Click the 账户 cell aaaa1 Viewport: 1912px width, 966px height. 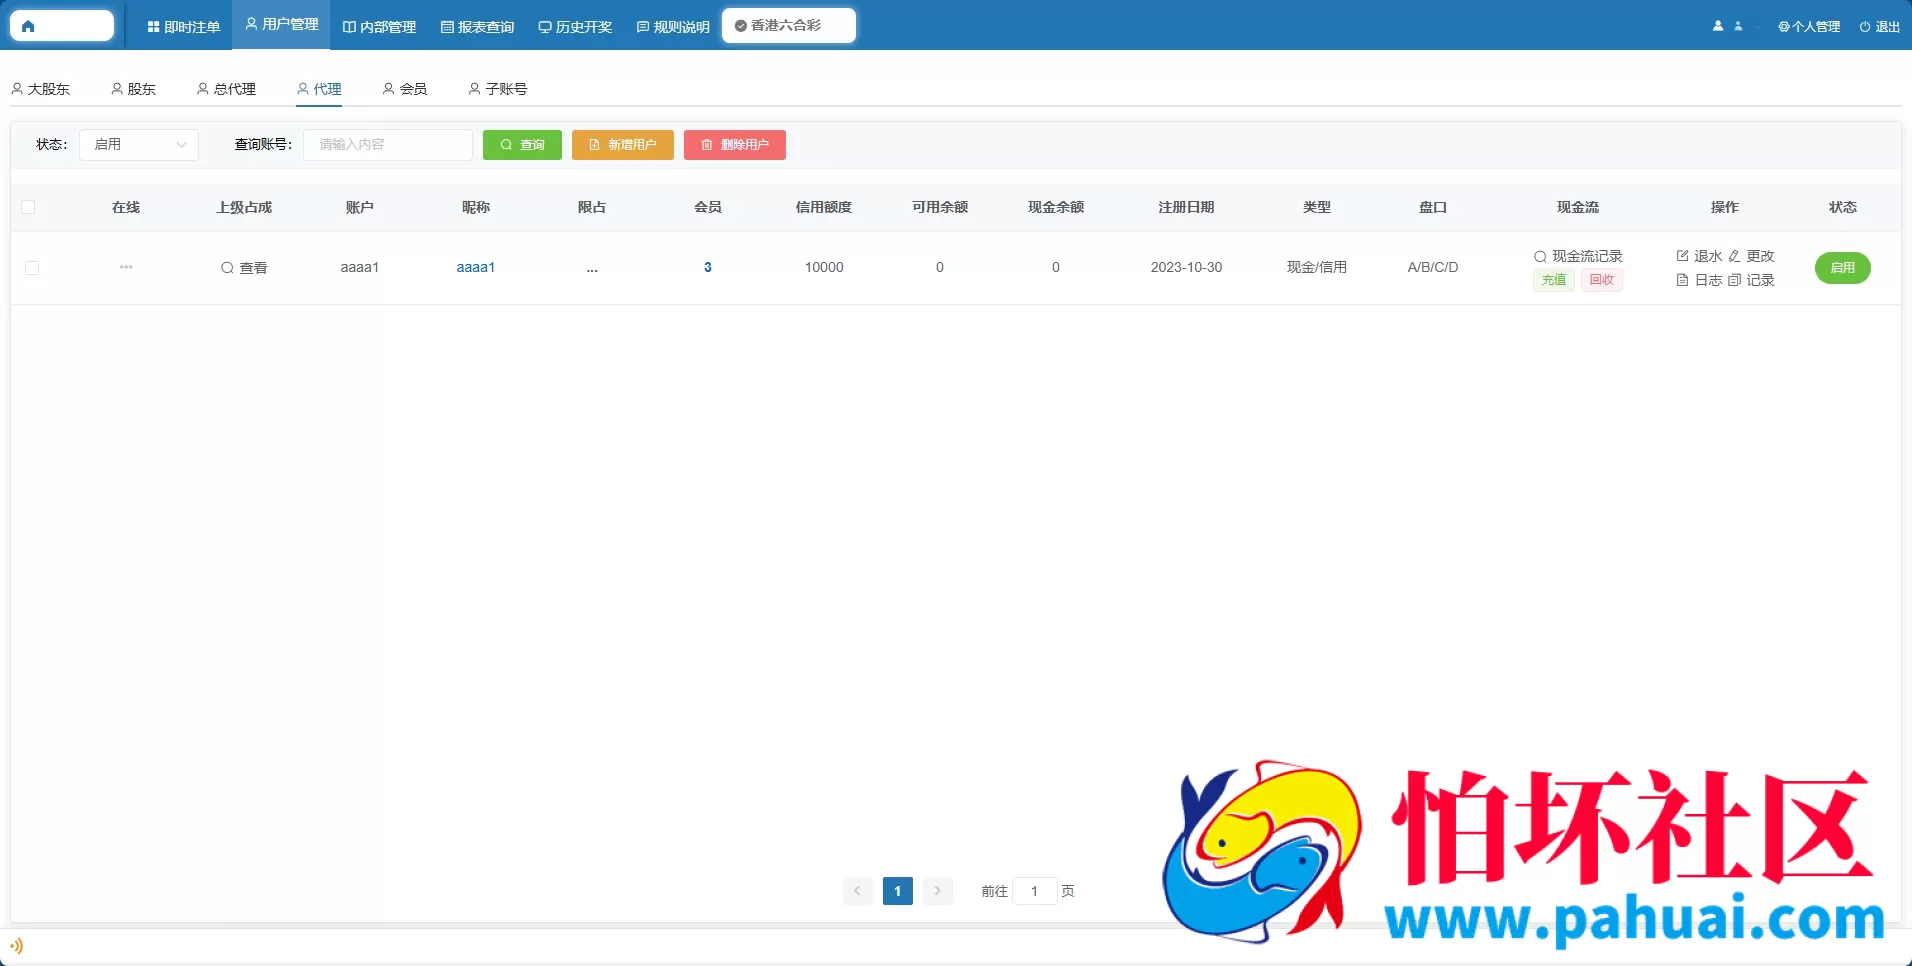pyautogui.click(x=360, y=267)
